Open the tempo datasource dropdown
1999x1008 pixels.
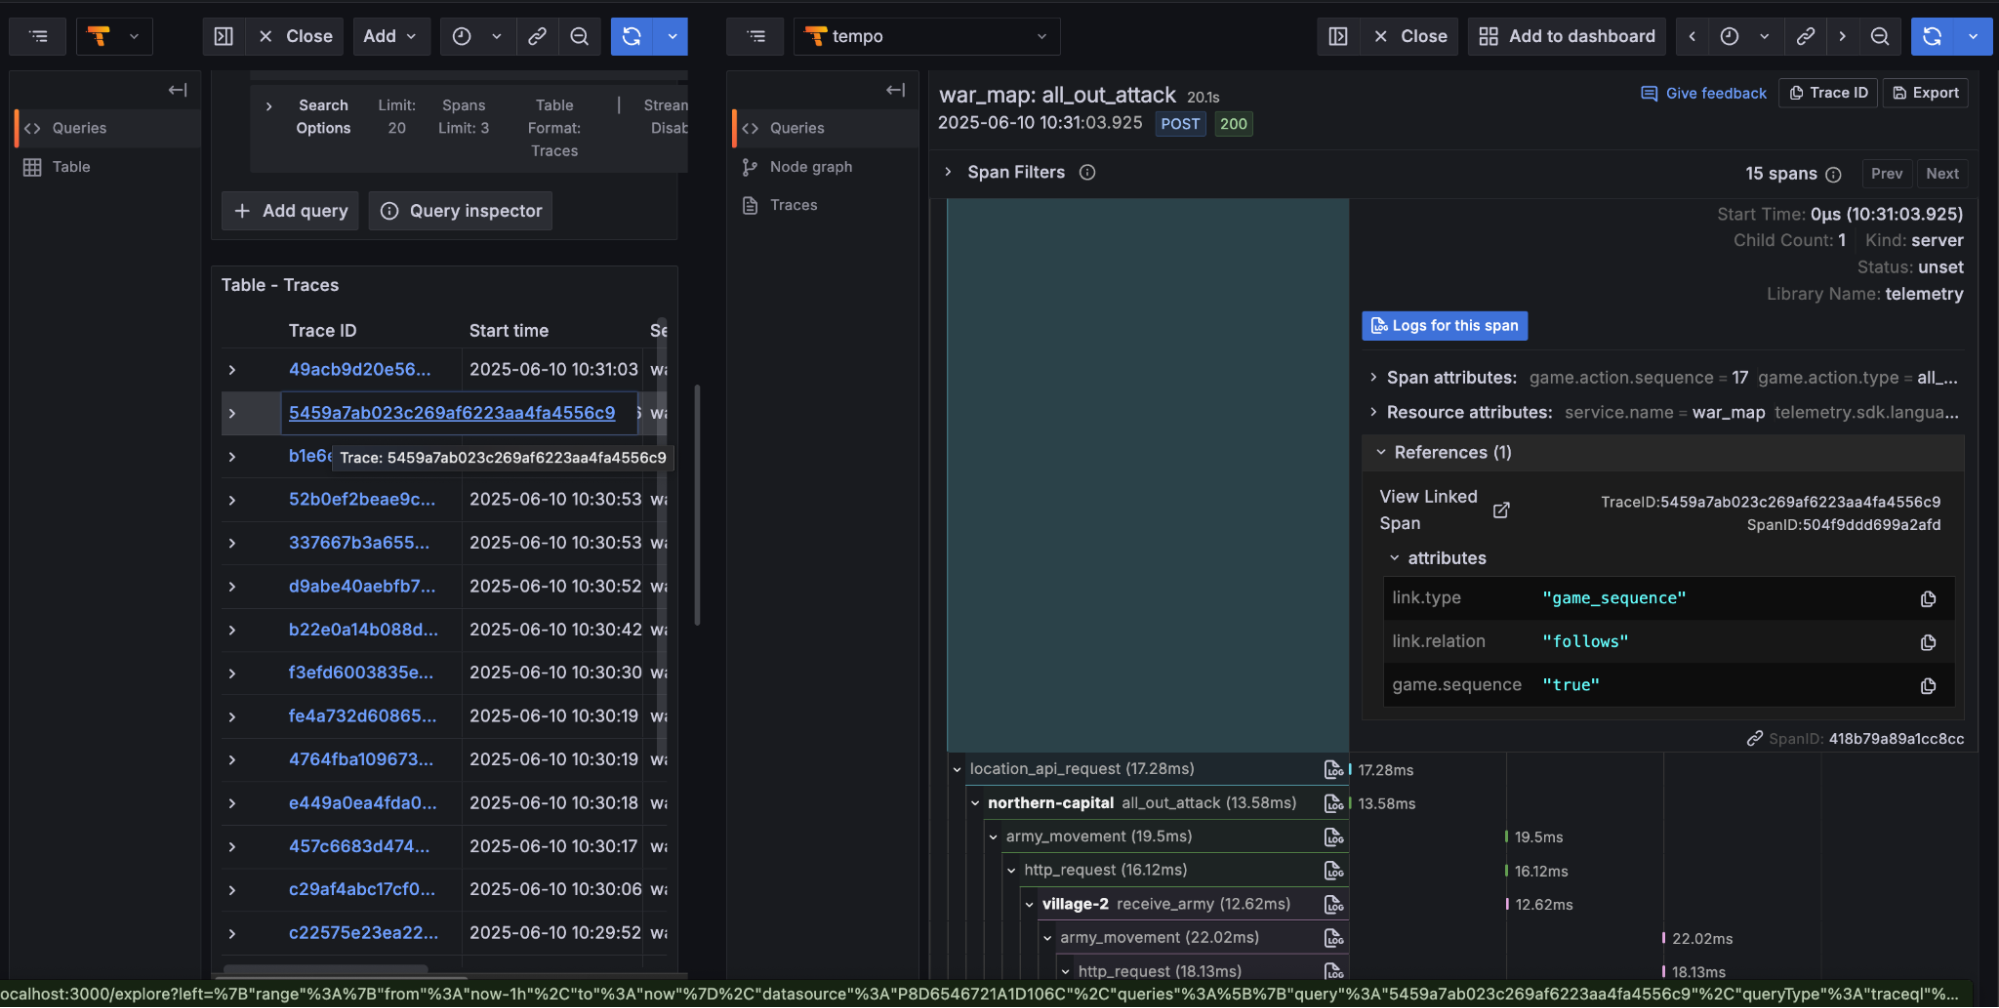(927, 36)
